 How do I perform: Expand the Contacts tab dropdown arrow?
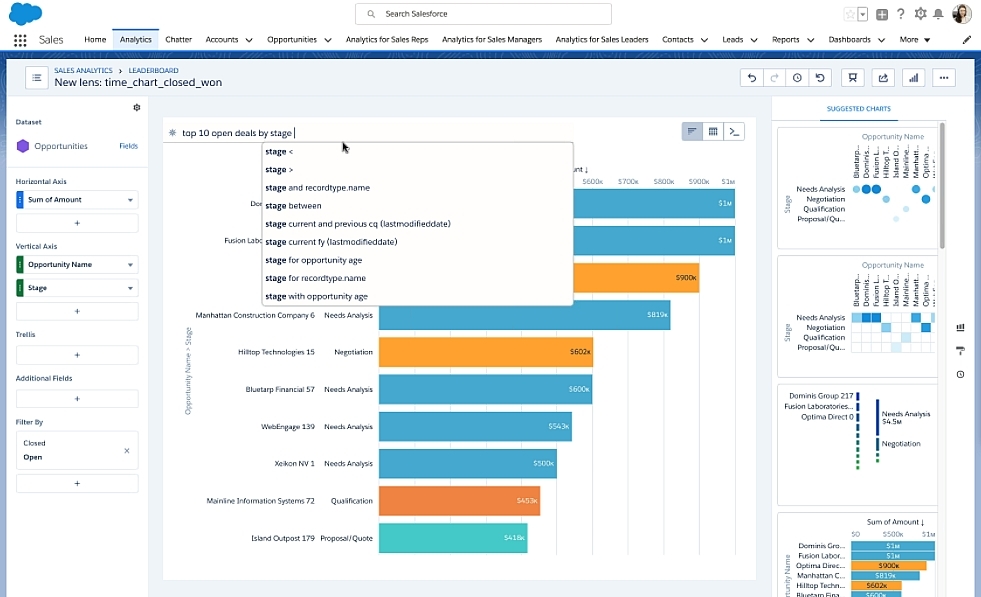[704, 40]
